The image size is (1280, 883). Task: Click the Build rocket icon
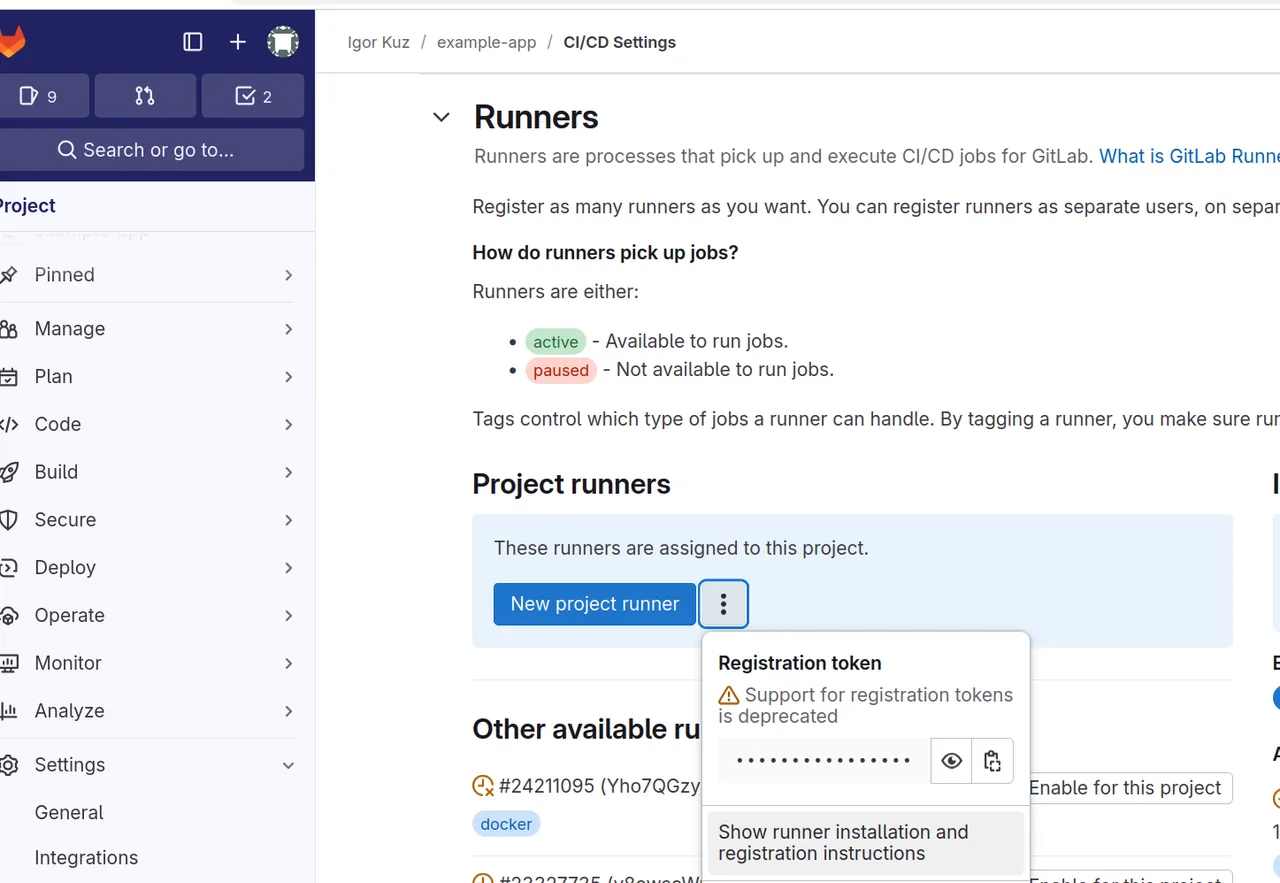click(9, 472)
